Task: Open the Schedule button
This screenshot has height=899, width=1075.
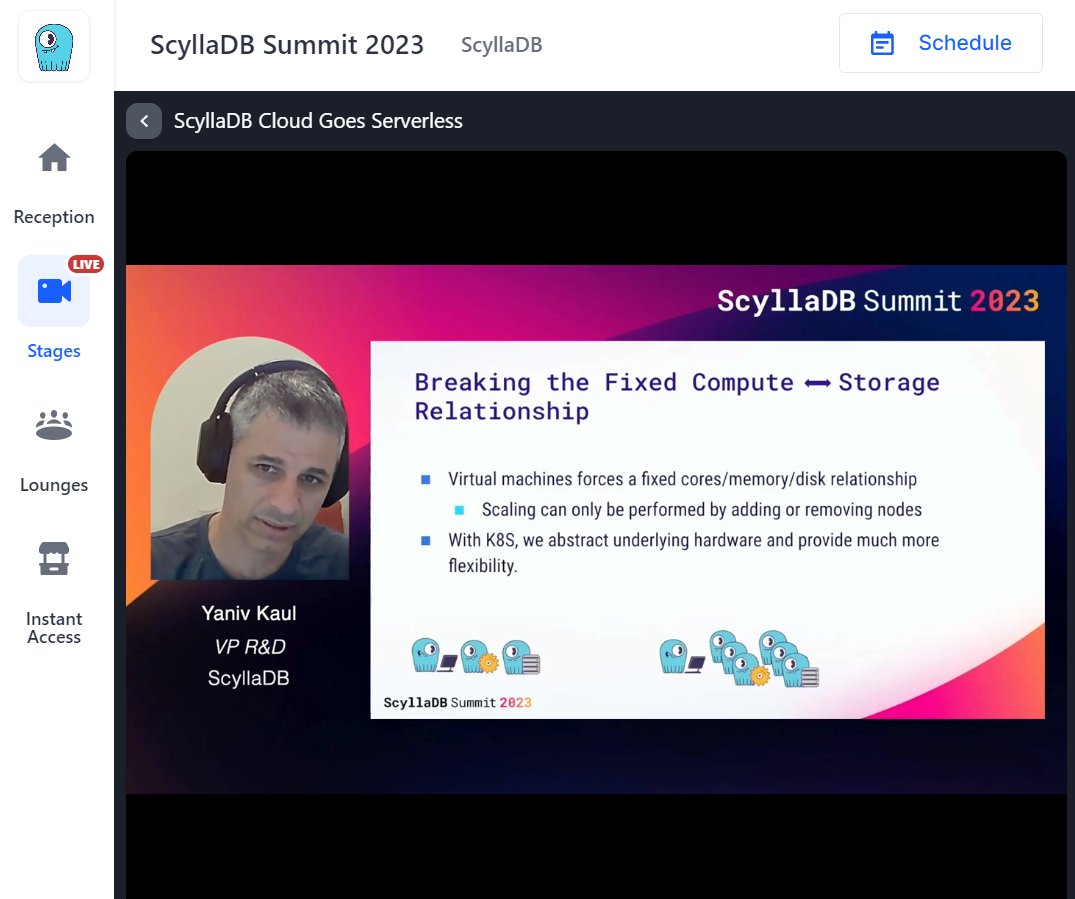Action: [941, 43]
